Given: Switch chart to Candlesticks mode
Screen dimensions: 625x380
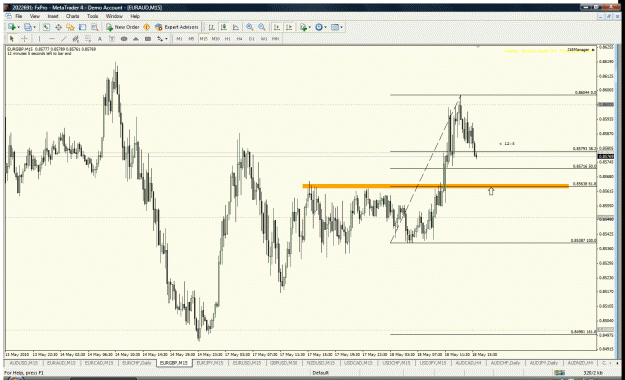Looking at the screenshot, I should pyautogui.click(x=224, y=27).
